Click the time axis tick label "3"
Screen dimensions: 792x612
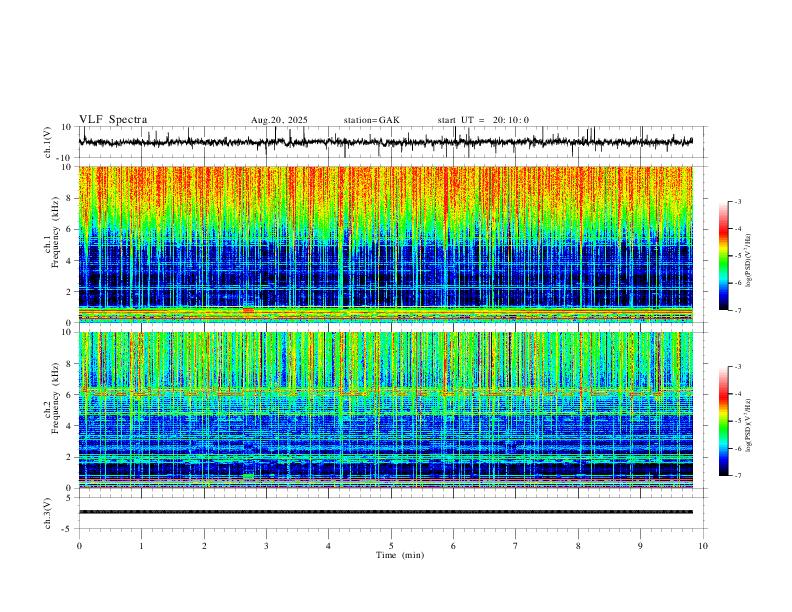(266, 546)
